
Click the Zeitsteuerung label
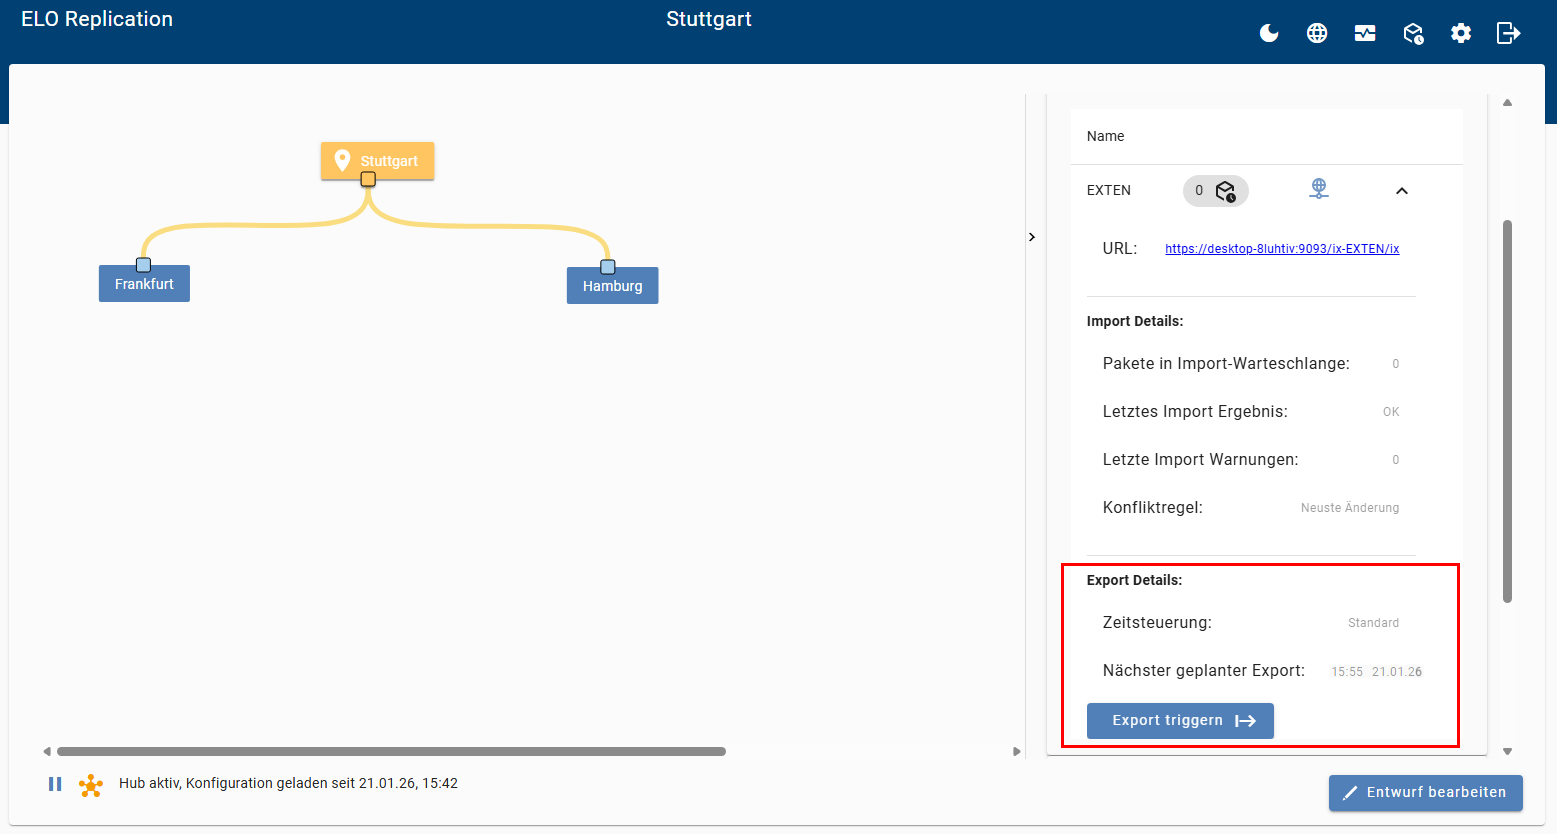(1157, 622)
